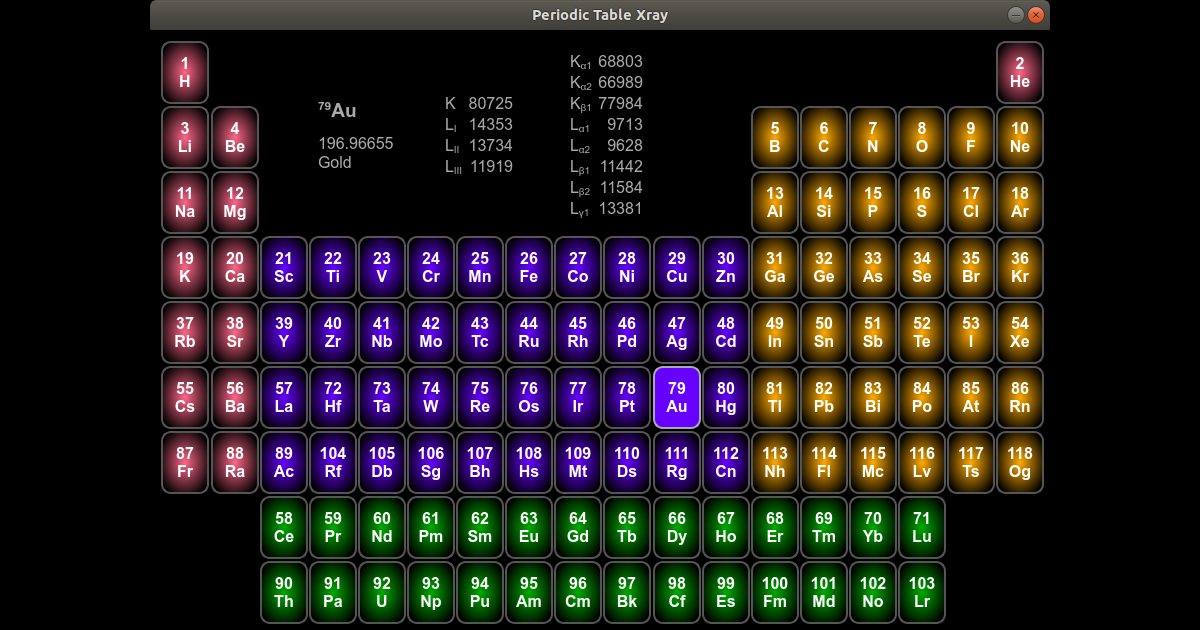Click the currently highlighted Gold (Au) tile
The height and width of the screenshot is (630, 1200).
677,397
